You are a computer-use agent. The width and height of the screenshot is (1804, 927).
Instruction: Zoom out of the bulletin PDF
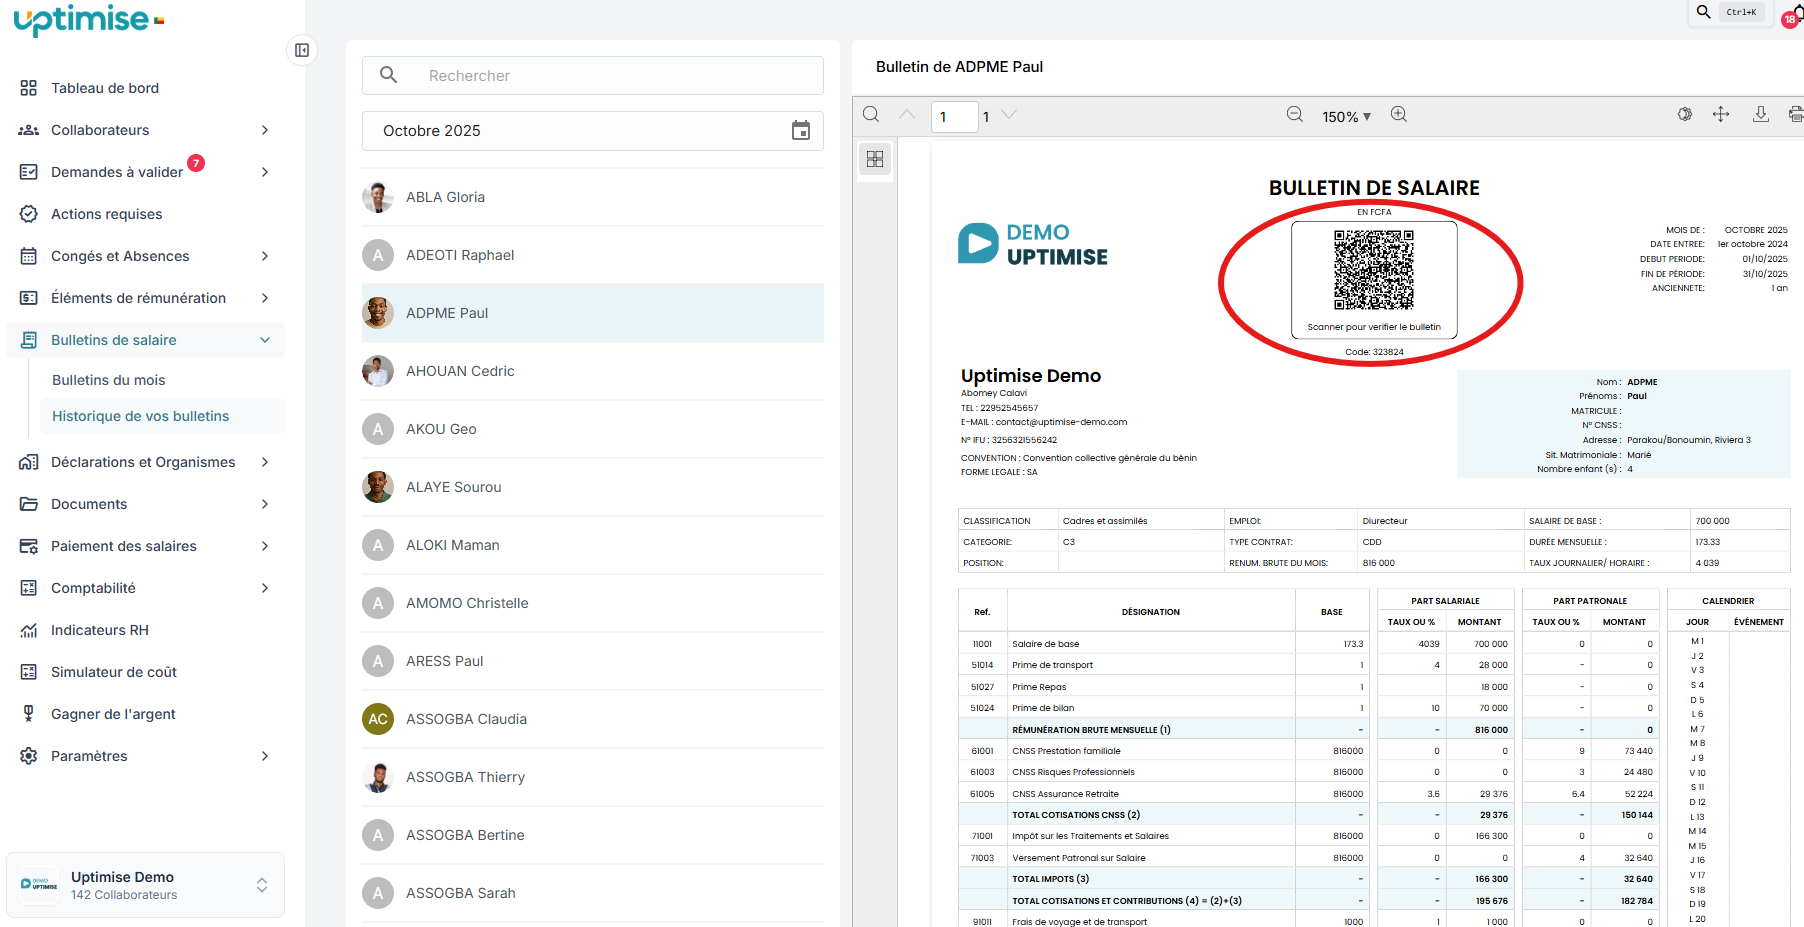pyautogui.click(x=1295, y=115)
